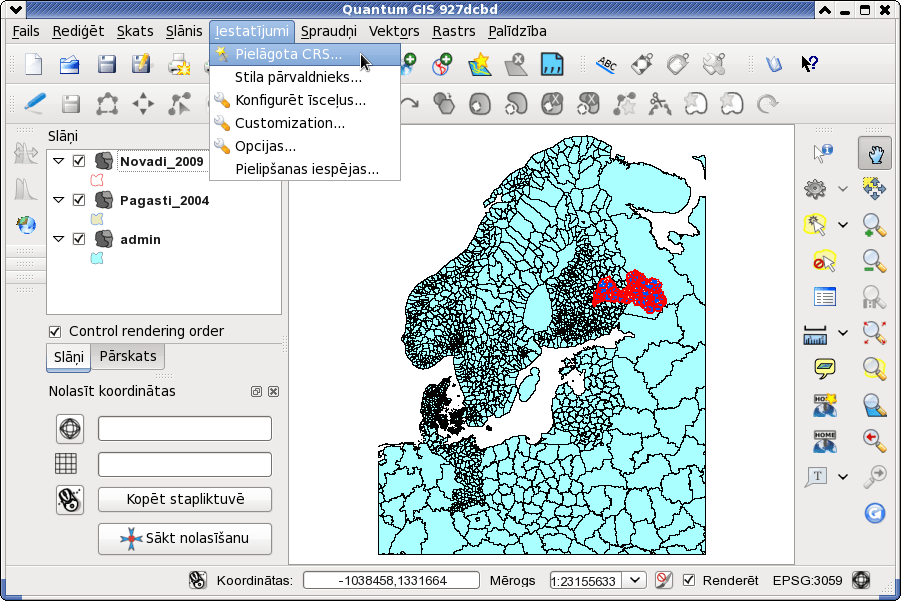Image resolution: width=901 pixels, height=601 pixels.
Task: Click the Kopēt stapliktuvē button
Action: (185, 499)
